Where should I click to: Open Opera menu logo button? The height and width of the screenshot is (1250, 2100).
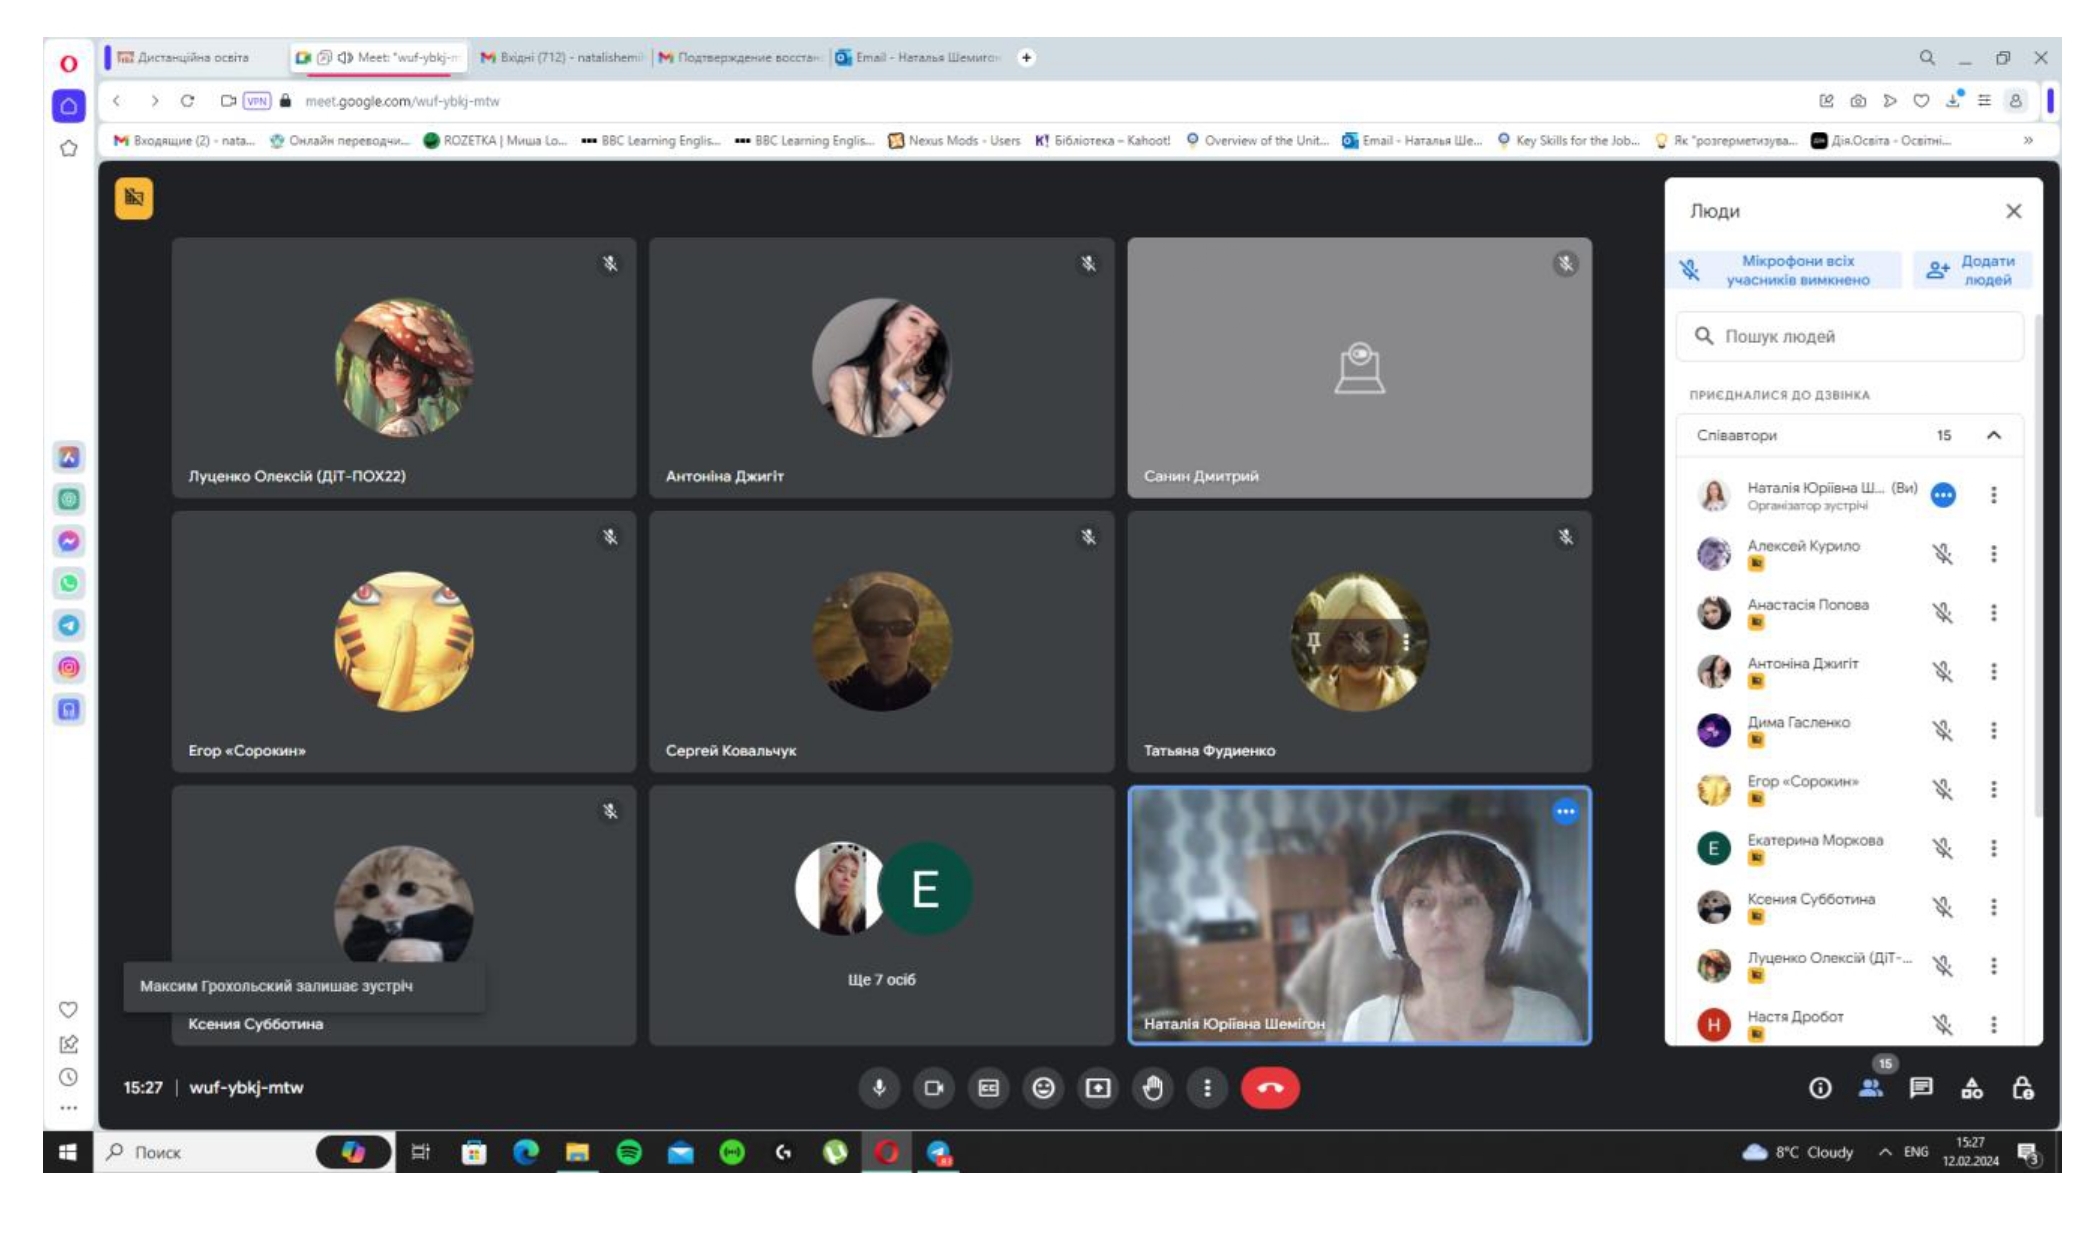click(68, 64)
